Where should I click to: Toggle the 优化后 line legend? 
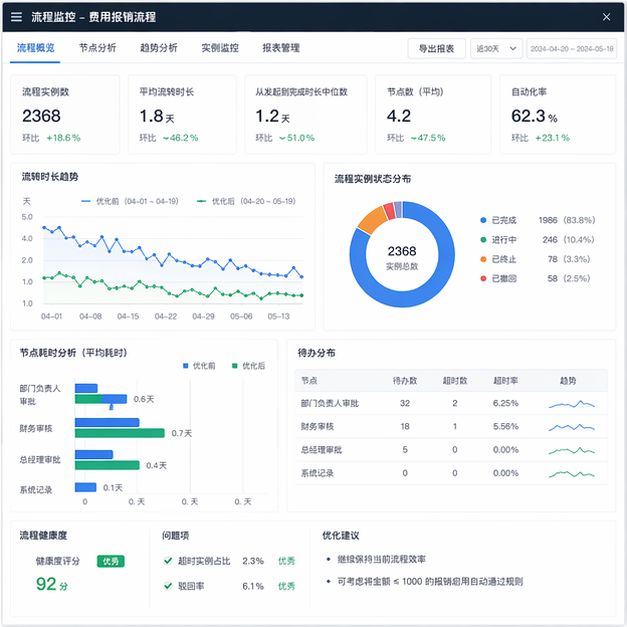pyautogui.click(x=246, y=201)
